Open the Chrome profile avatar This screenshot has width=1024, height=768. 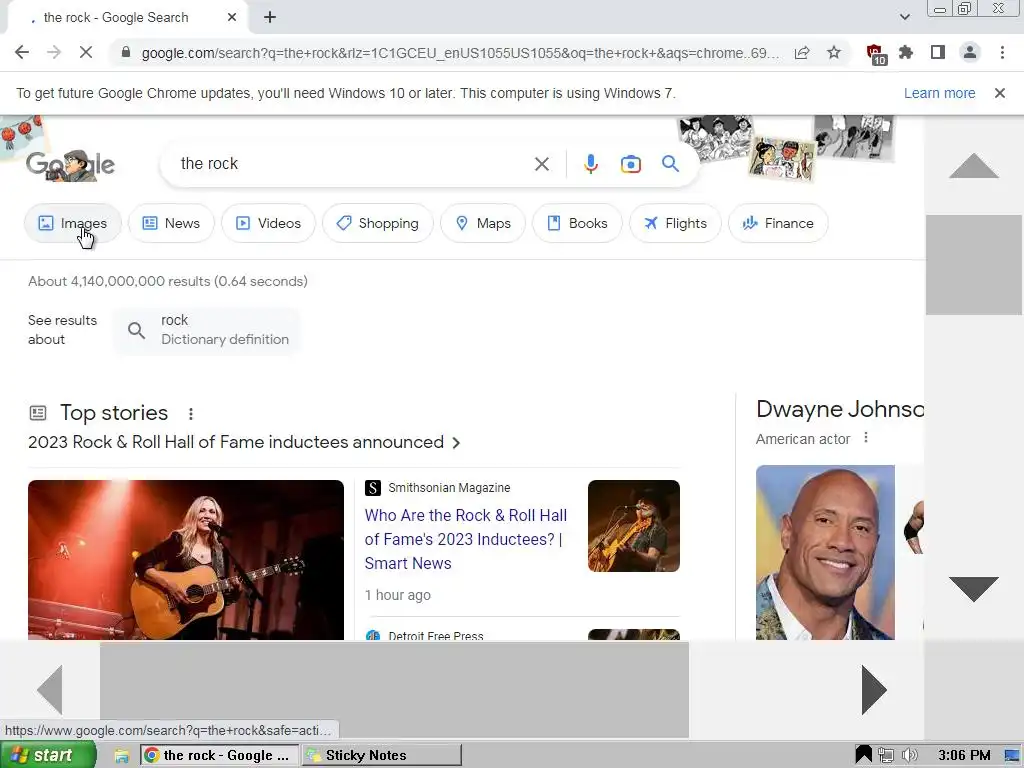click(x=970, y=52)
